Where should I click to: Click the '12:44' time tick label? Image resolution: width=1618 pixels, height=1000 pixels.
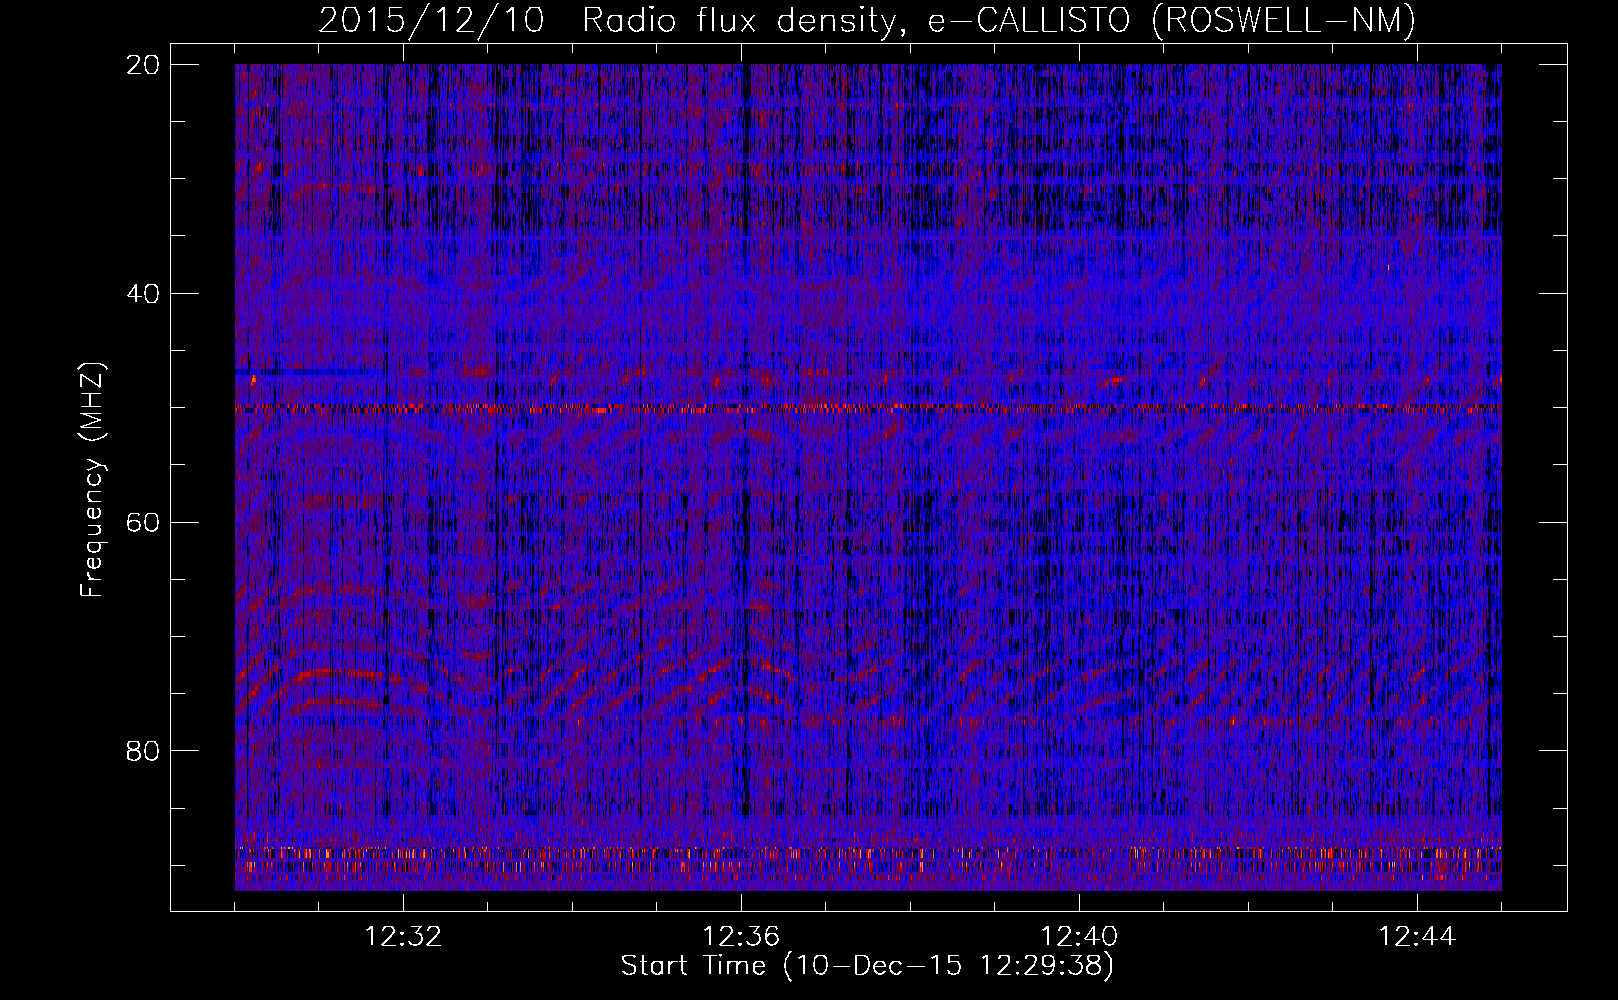1417,937
